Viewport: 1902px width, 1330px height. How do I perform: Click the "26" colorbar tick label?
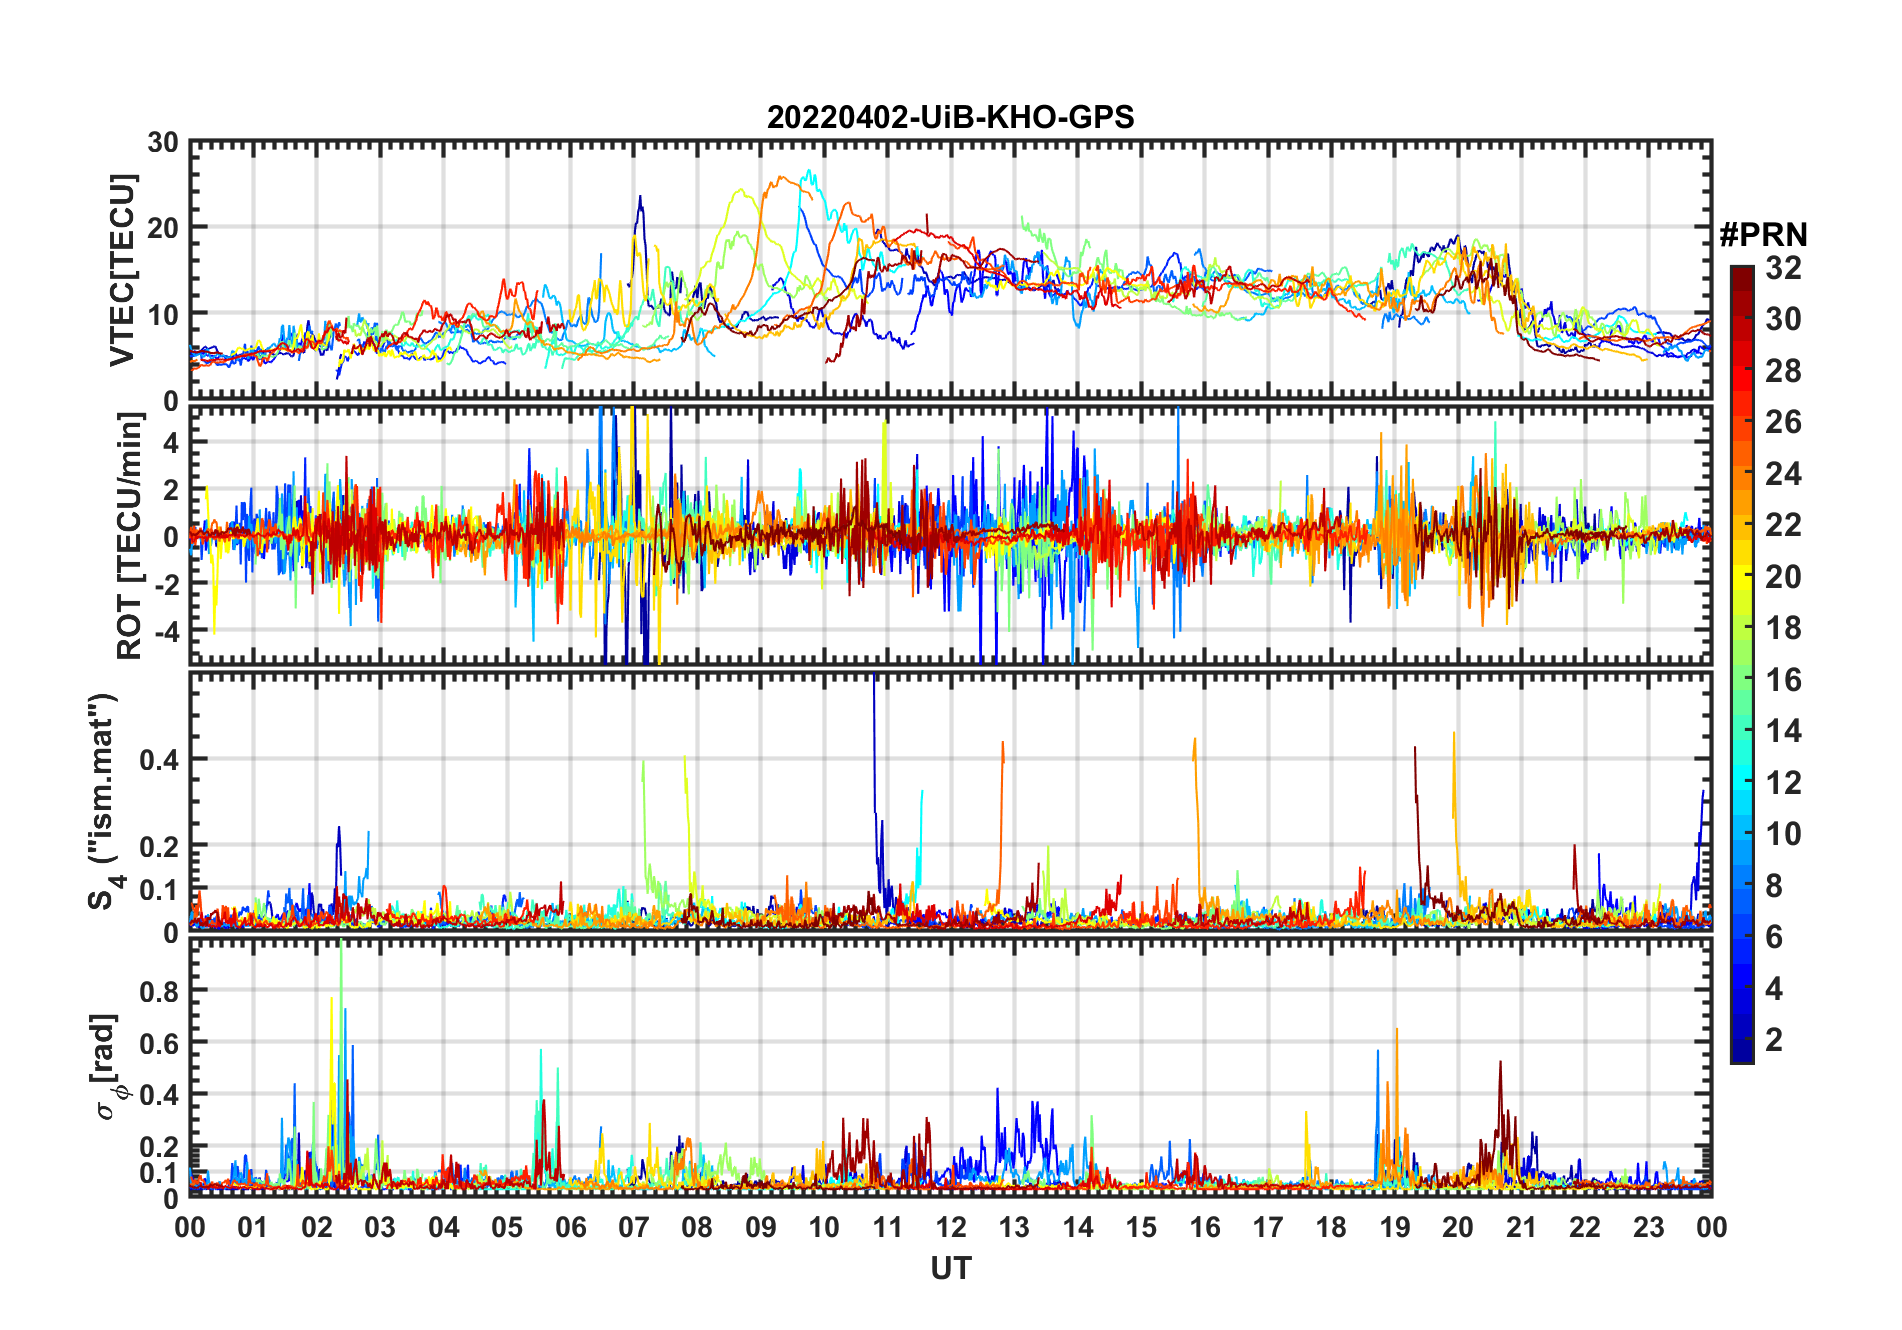(x=1783, y=422)
